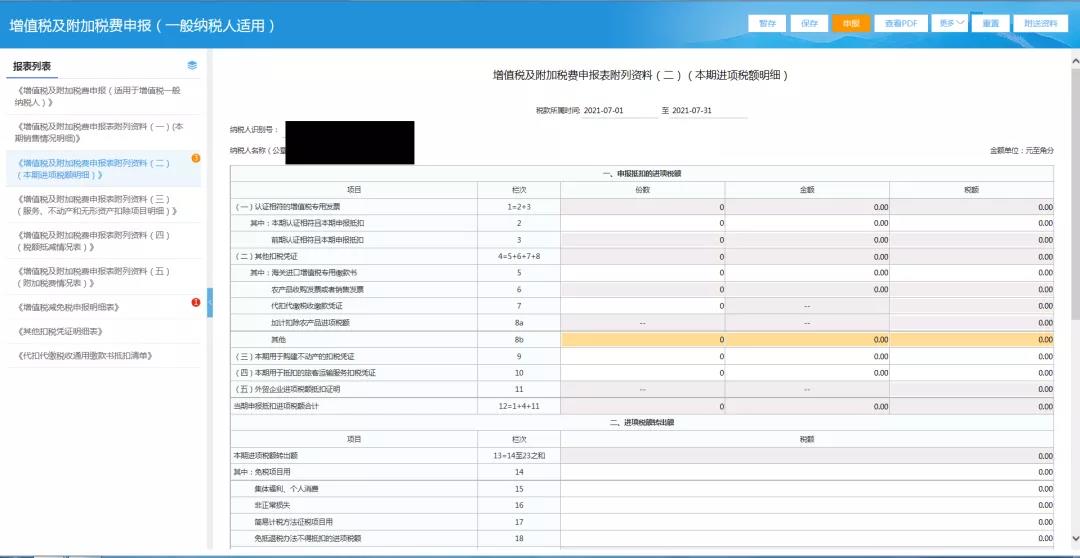Screen dimensions: 1080x558
Task: Click the red badge on 增值税减免税申报明细表
Action: (195, 302)
